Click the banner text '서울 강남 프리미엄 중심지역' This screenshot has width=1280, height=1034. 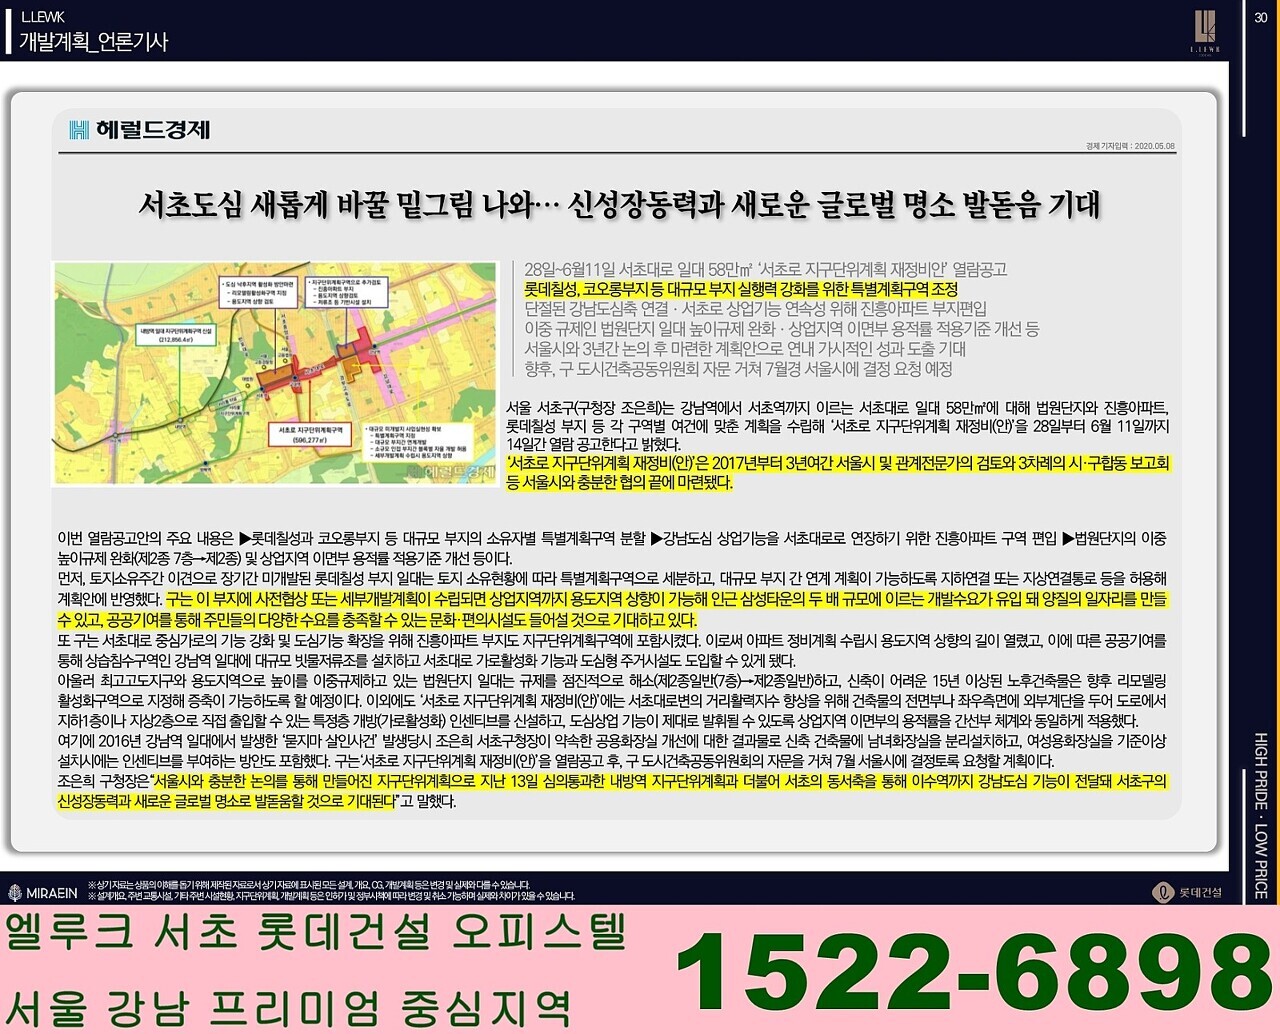tap(288, 1007)
